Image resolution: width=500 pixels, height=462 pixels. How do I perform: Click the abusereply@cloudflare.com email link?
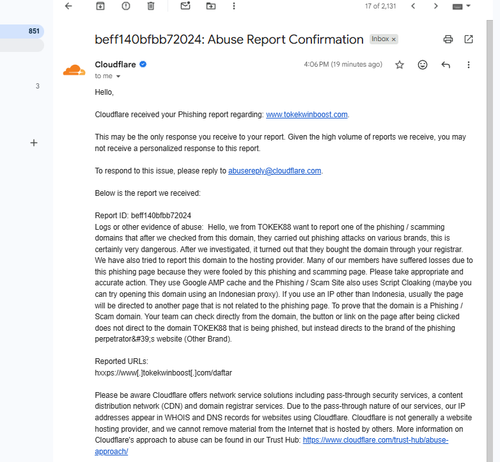275,171
